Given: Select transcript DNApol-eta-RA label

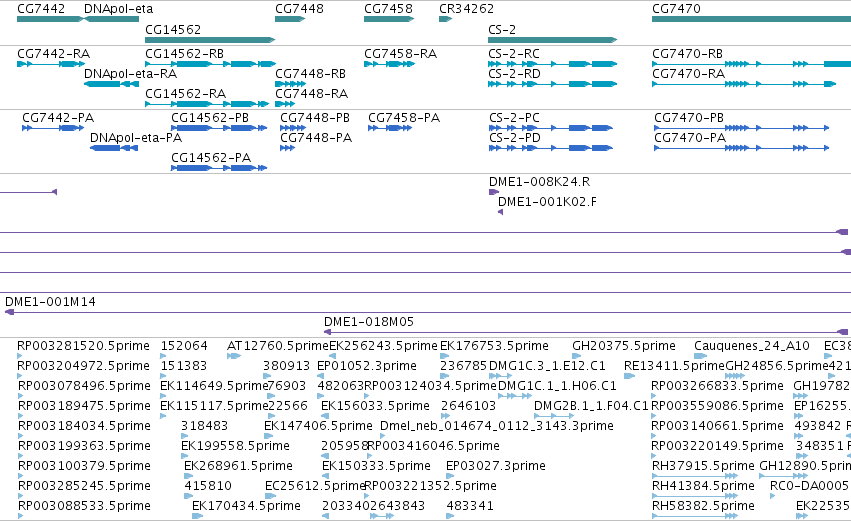Looking at the screenshot, I should tap(130, 74).
